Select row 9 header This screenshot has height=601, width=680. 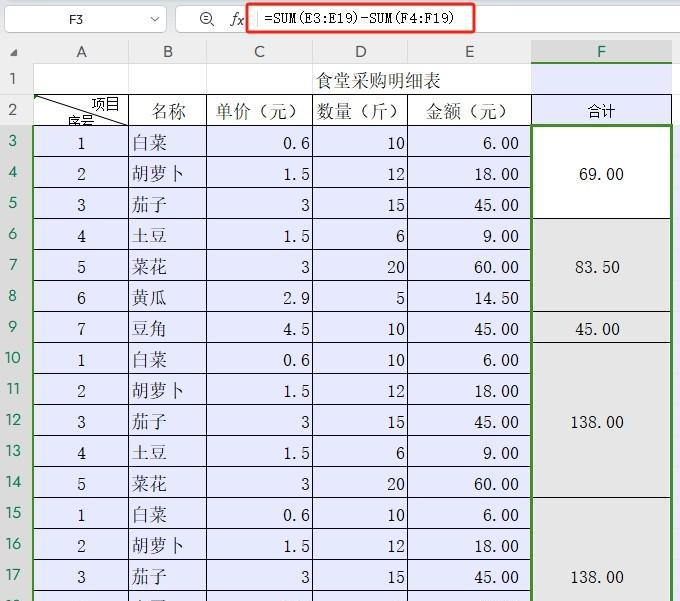[13, 327]
